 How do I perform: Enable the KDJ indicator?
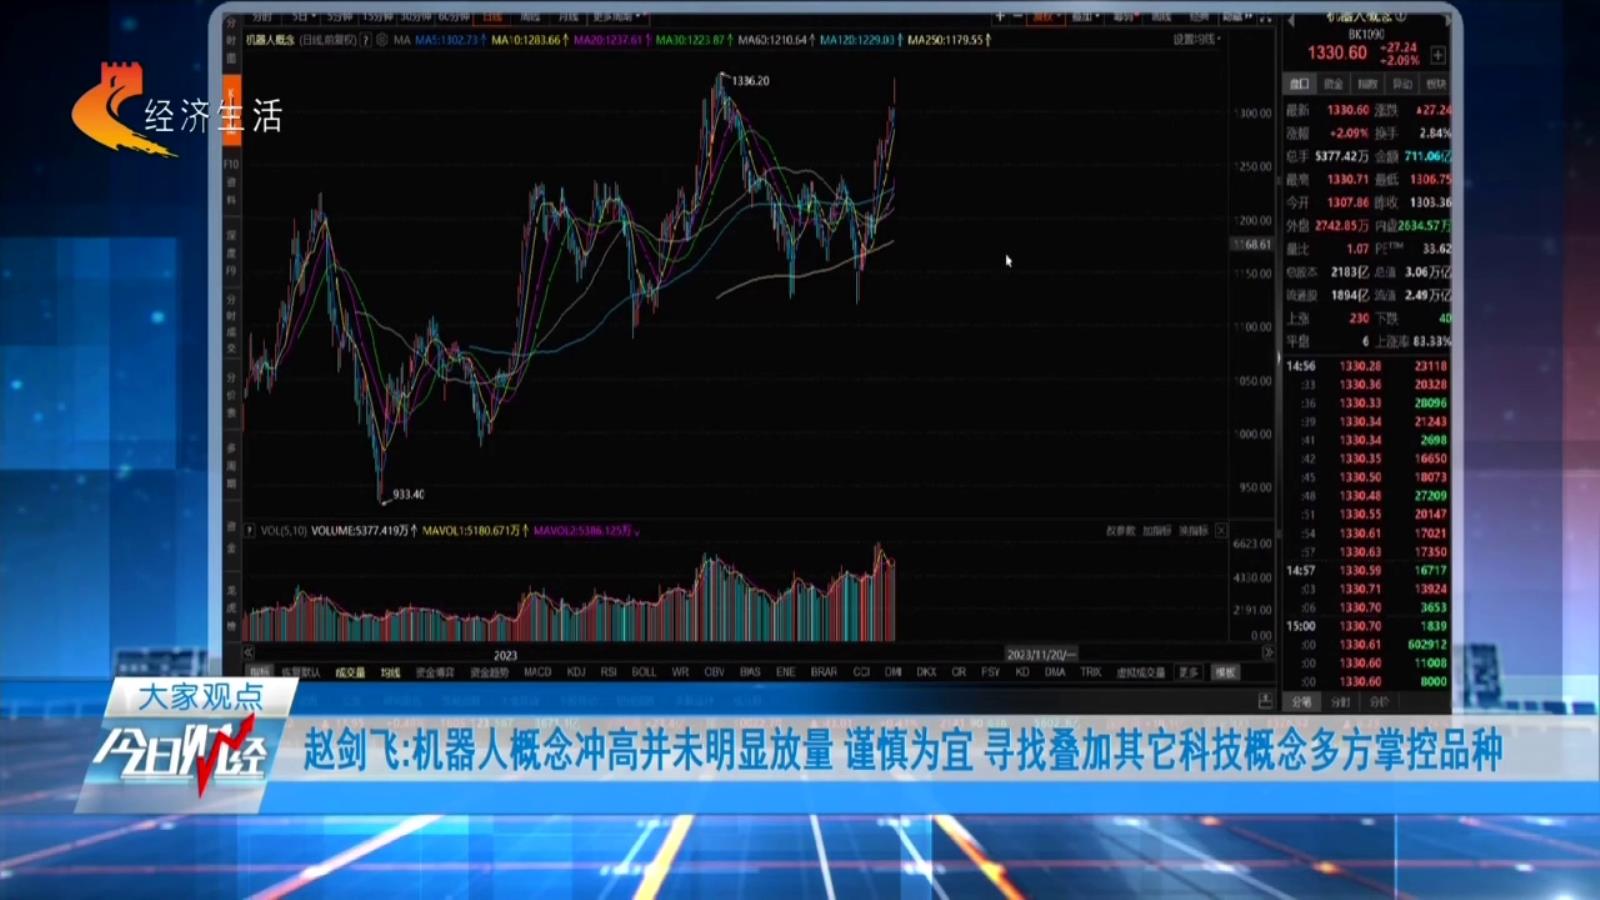(x=576, y=672)
